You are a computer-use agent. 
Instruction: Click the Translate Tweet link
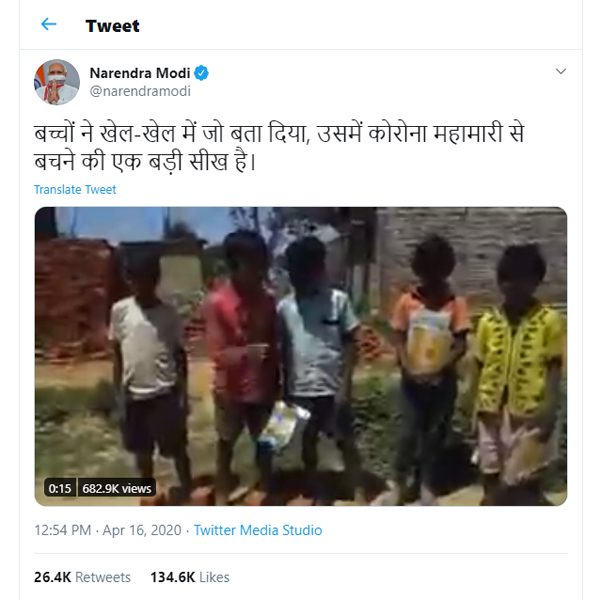[x=75, y=190]
